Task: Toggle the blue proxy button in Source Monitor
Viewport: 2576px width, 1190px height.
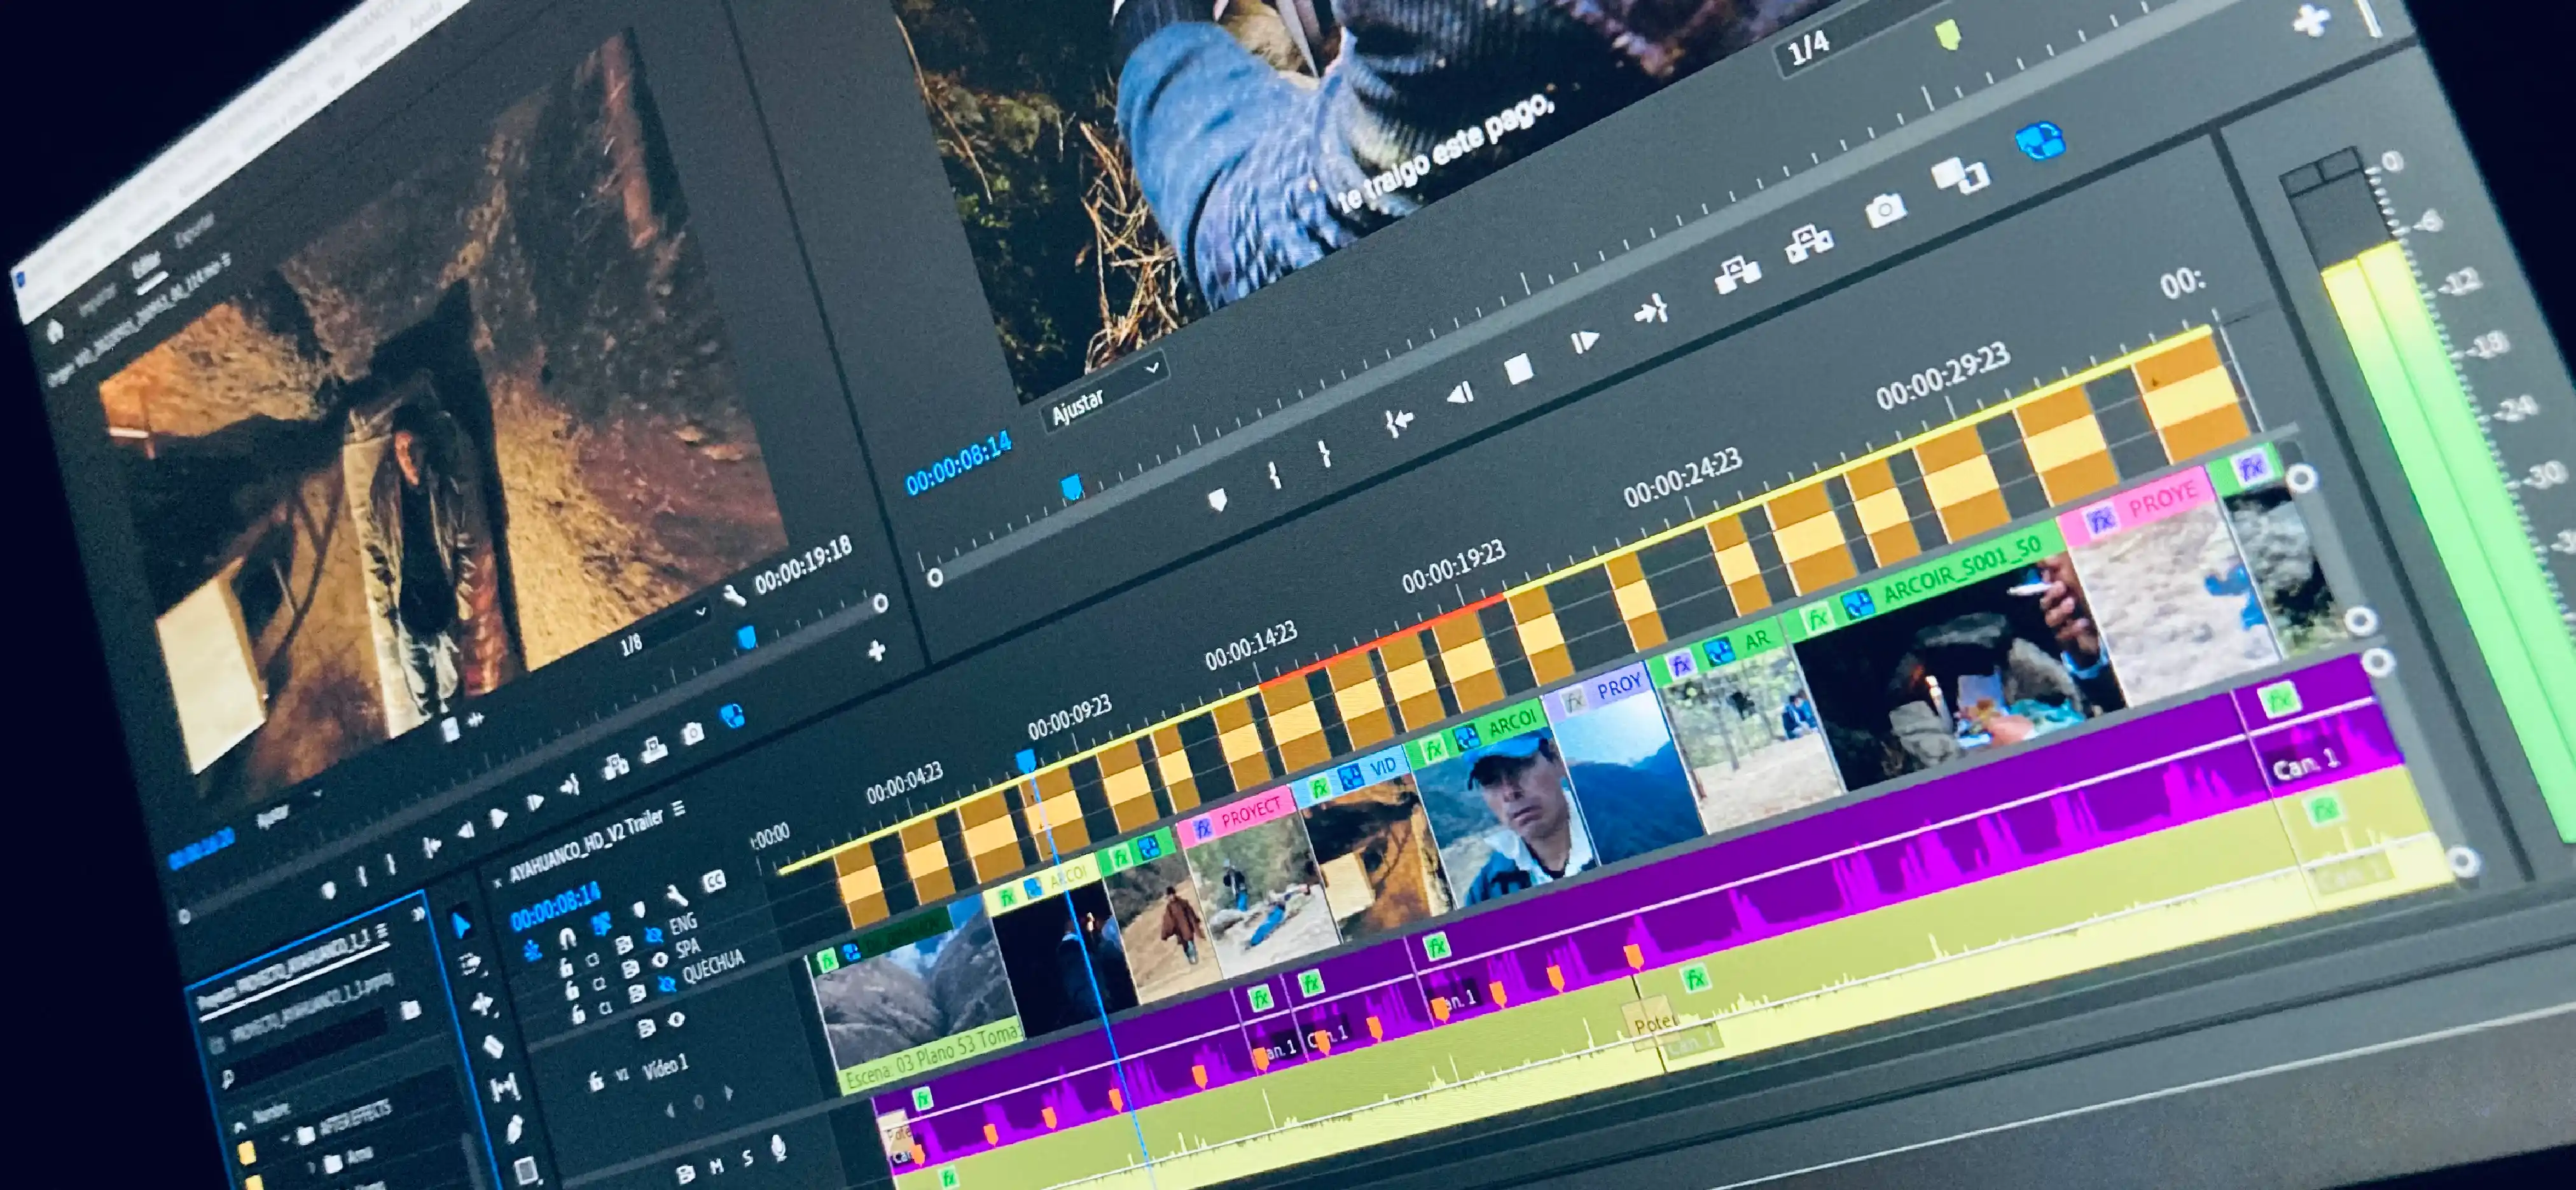Action: (733, 717)
